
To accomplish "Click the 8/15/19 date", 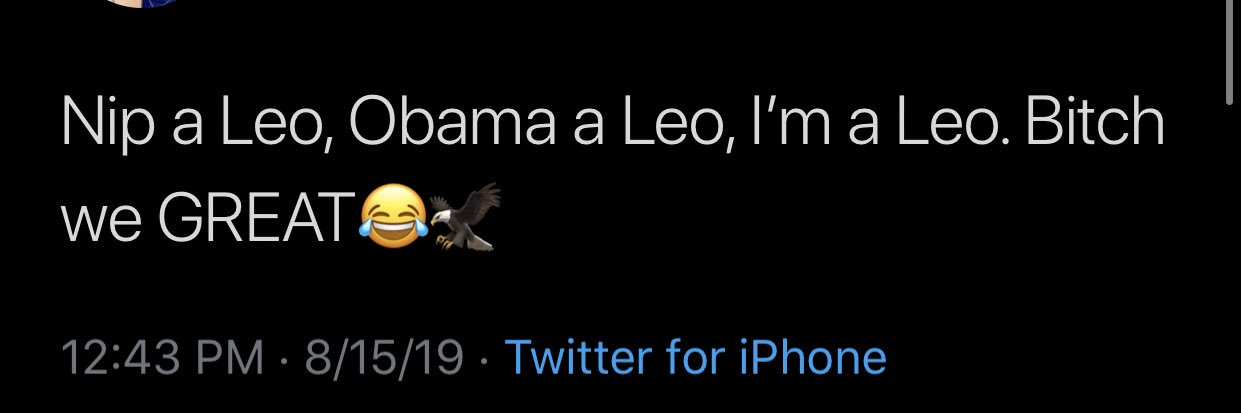I will [385, 357].
